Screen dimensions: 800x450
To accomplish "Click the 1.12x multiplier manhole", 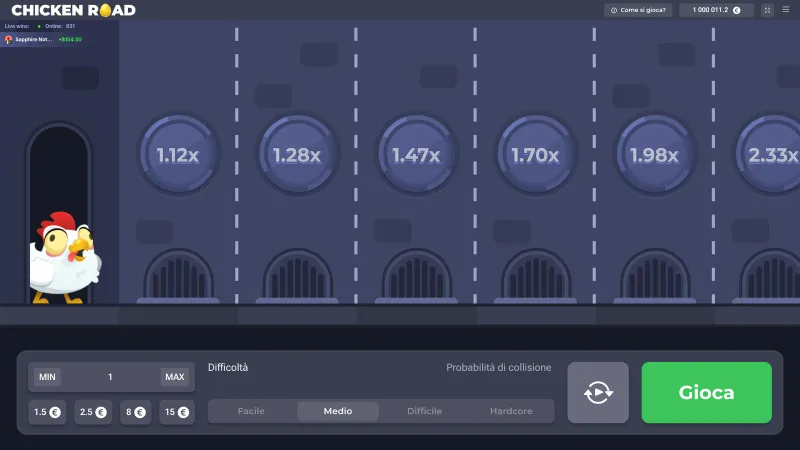I will 178,155.
